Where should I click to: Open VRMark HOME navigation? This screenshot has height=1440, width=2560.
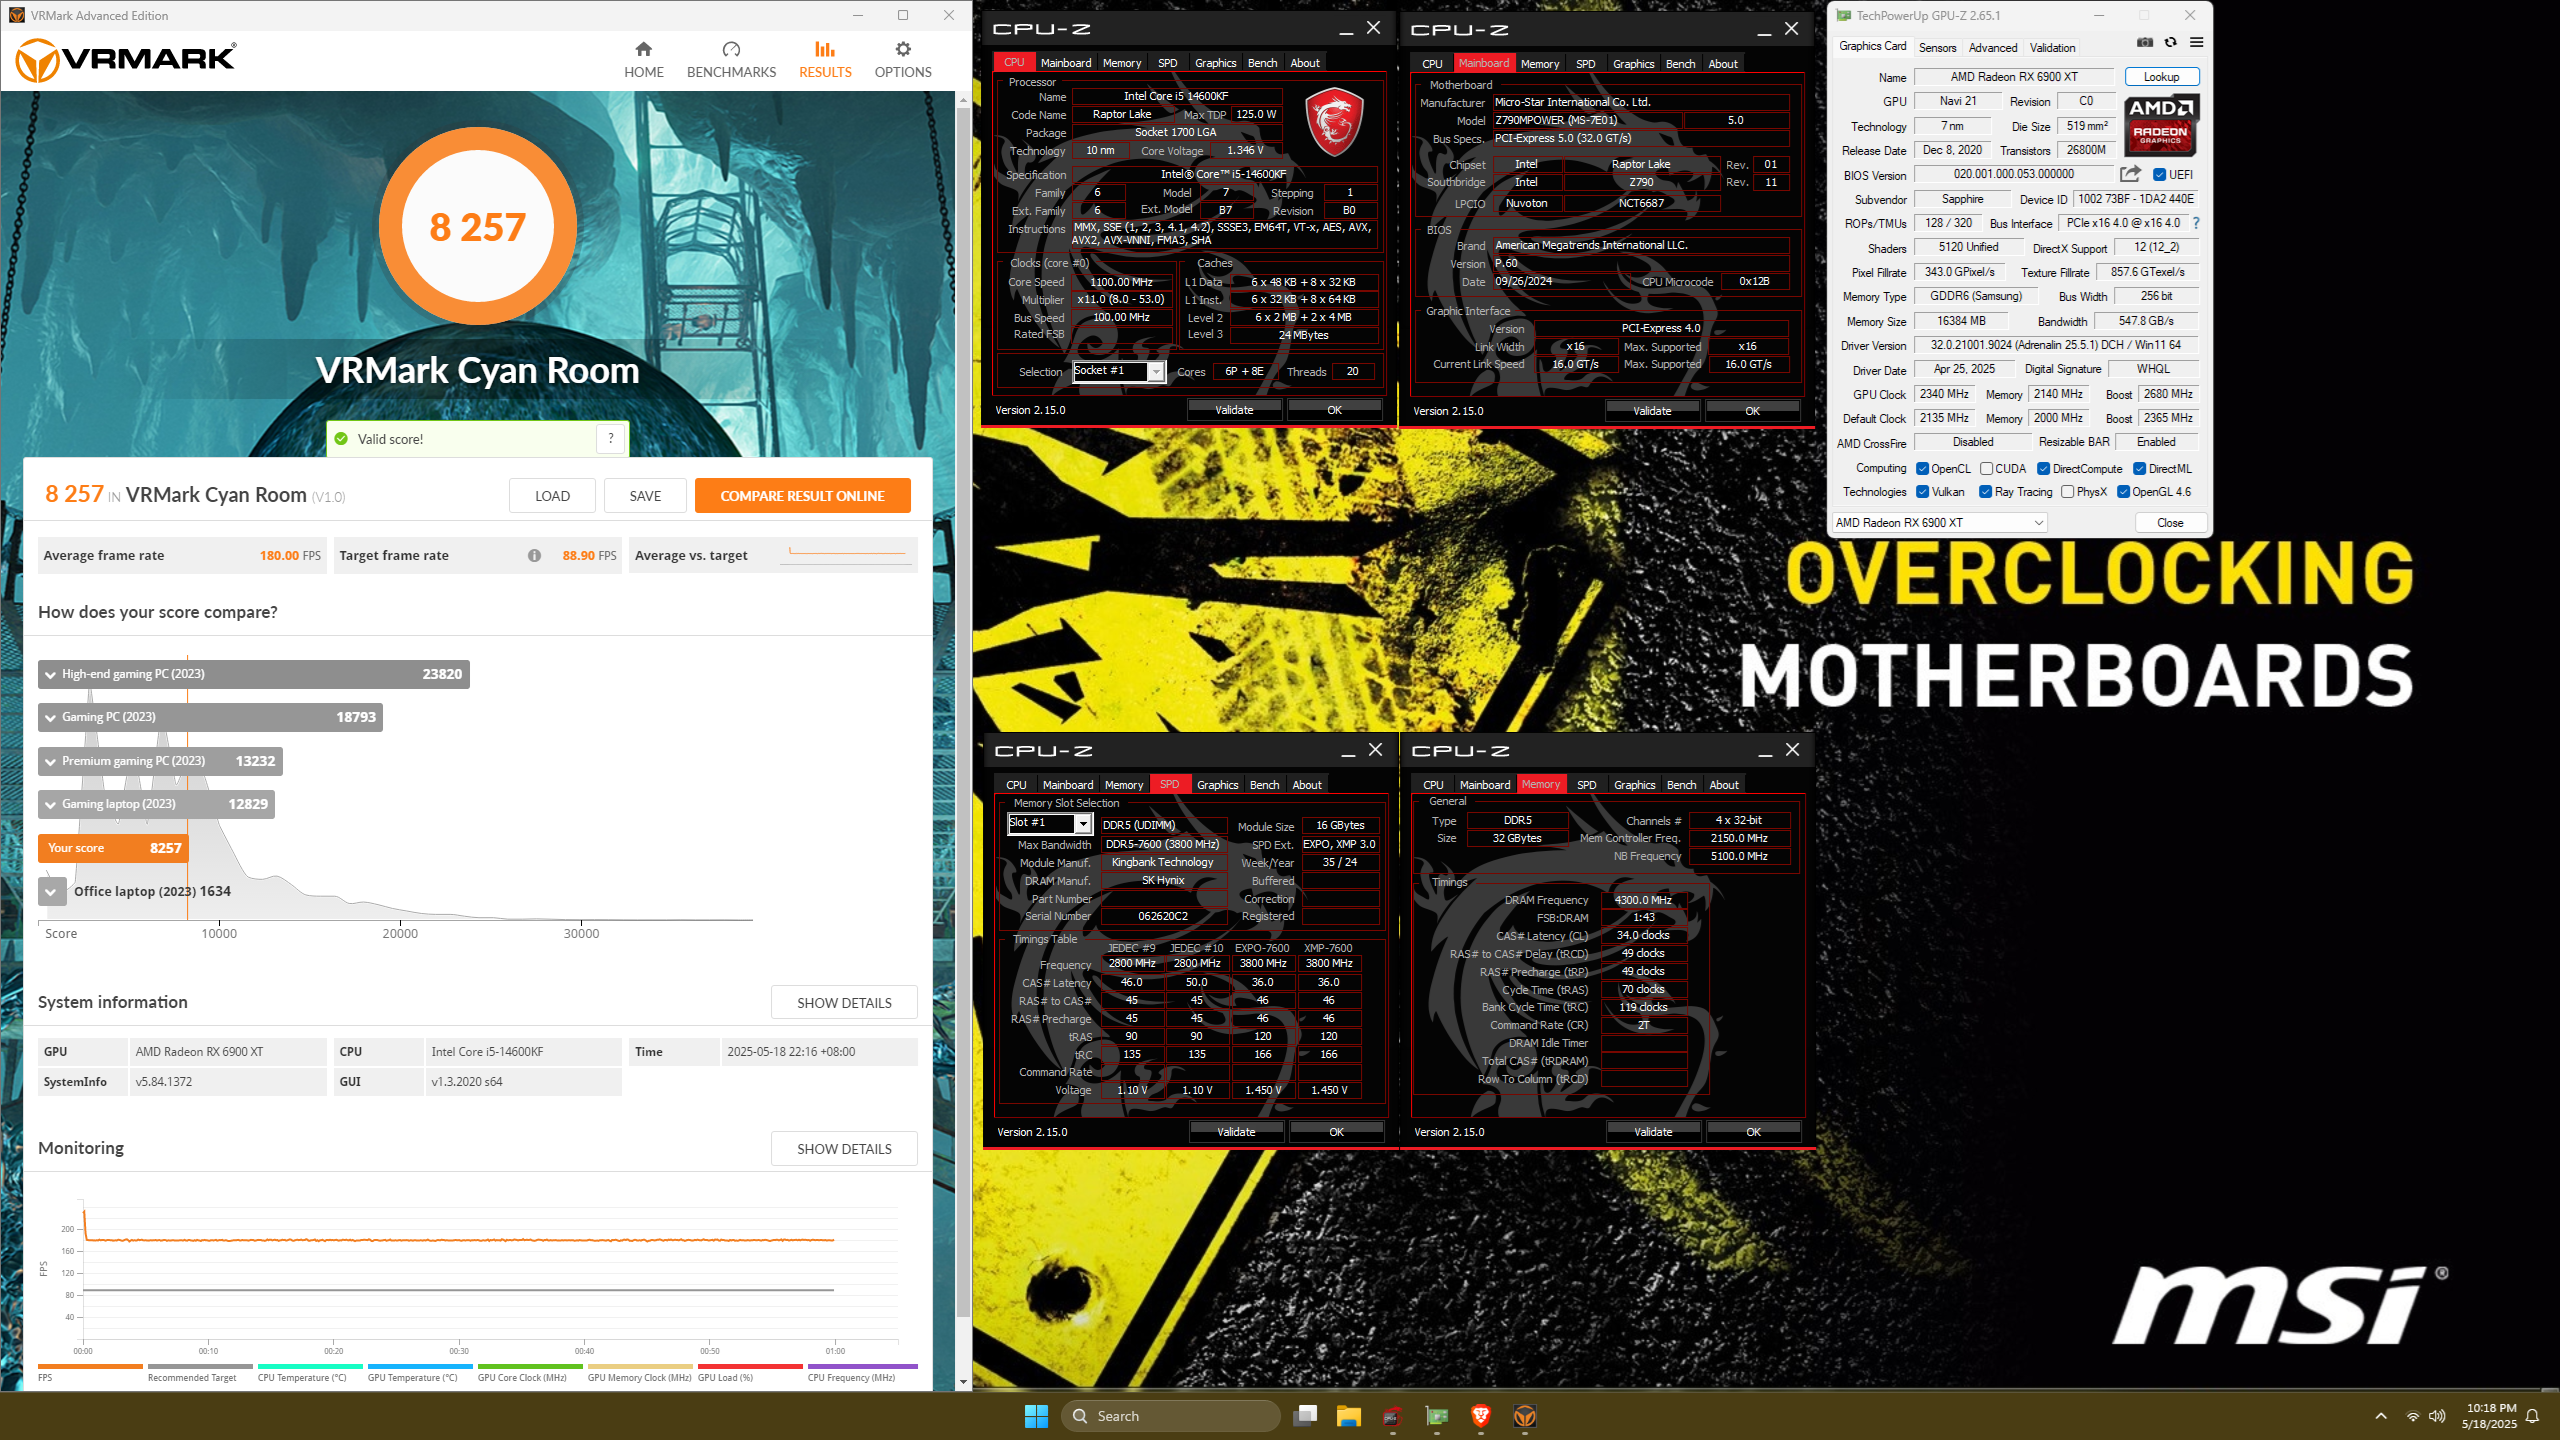643,60
